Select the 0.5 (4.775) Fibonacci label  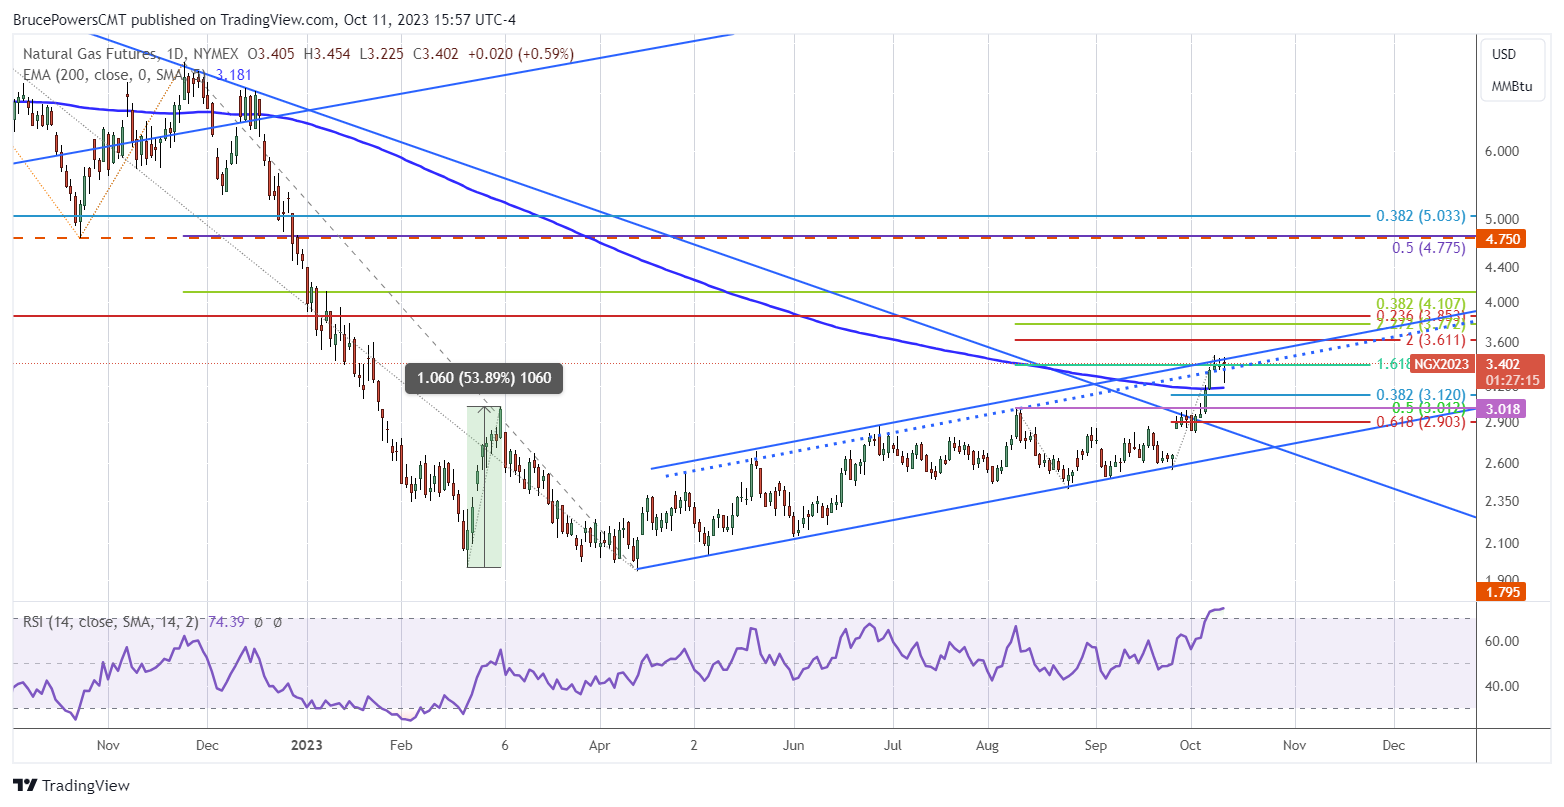click(1428, 248)
